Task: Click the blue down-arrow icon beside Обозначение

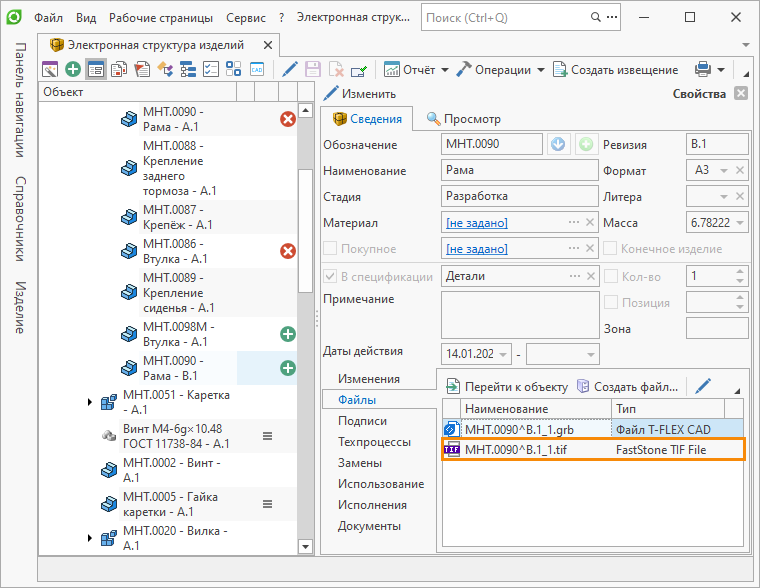Action: 558,144
